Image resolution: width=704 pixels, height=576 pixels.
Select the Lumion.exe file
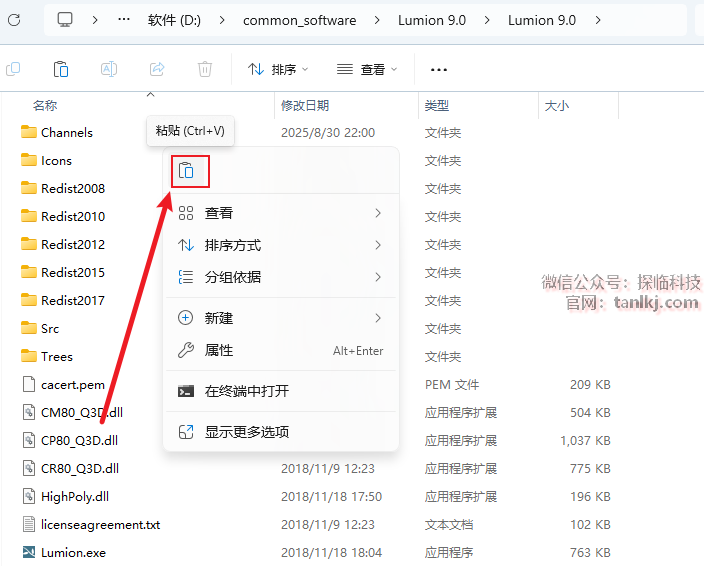(x=73, y=552)
